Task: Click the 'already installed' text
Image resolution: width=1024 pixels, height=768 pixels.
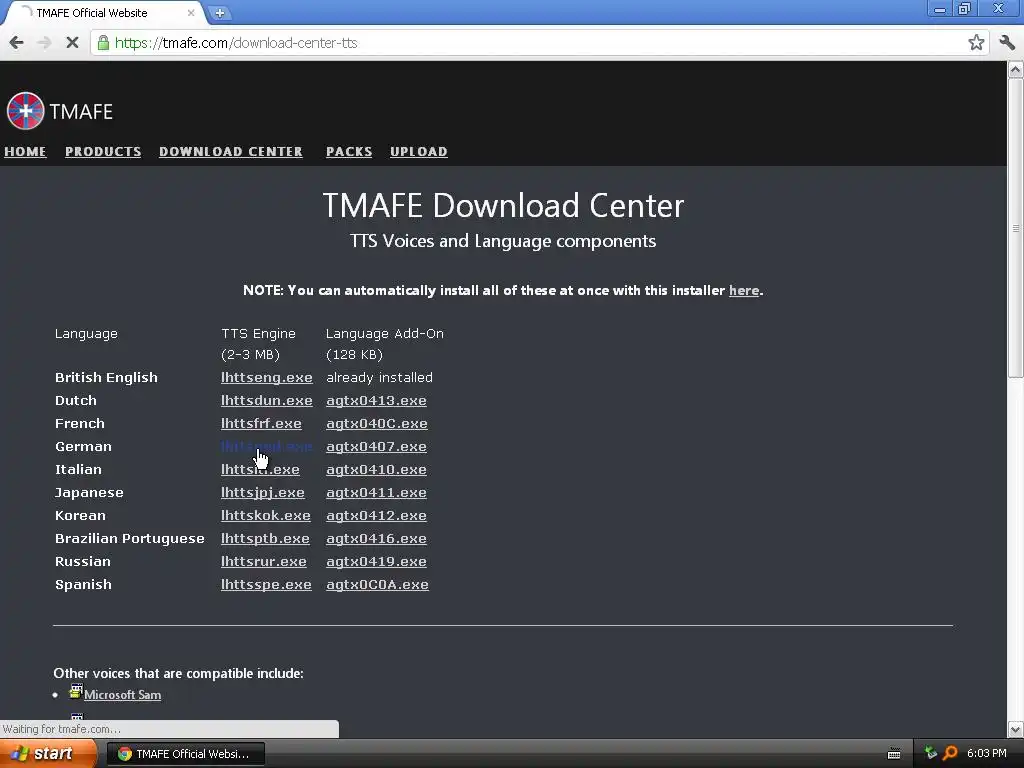Action: [379, 377]
